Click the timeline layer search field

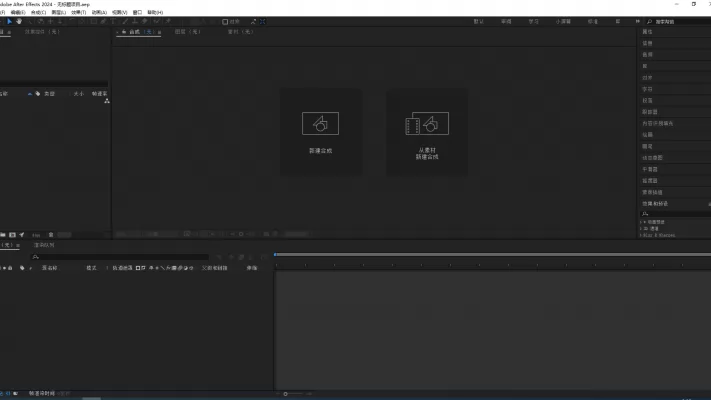click(x=120, y=257)
